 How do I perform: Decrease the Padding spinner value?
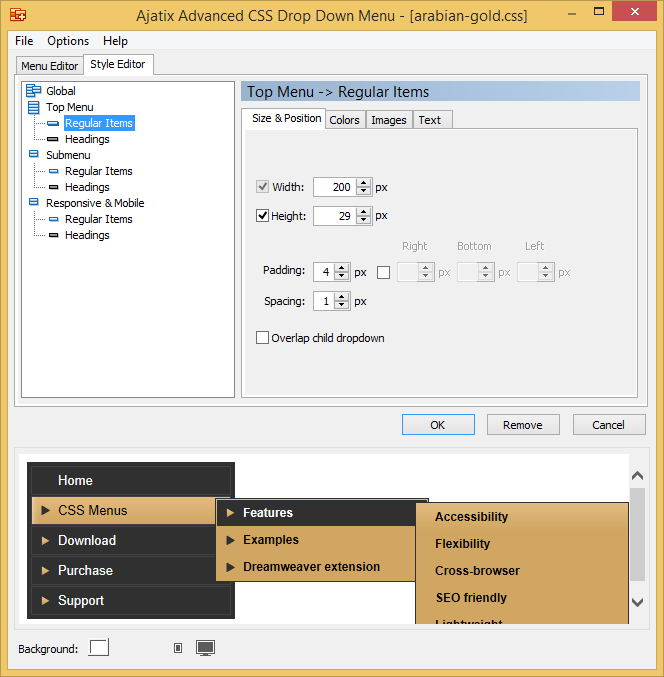point(342,276)
